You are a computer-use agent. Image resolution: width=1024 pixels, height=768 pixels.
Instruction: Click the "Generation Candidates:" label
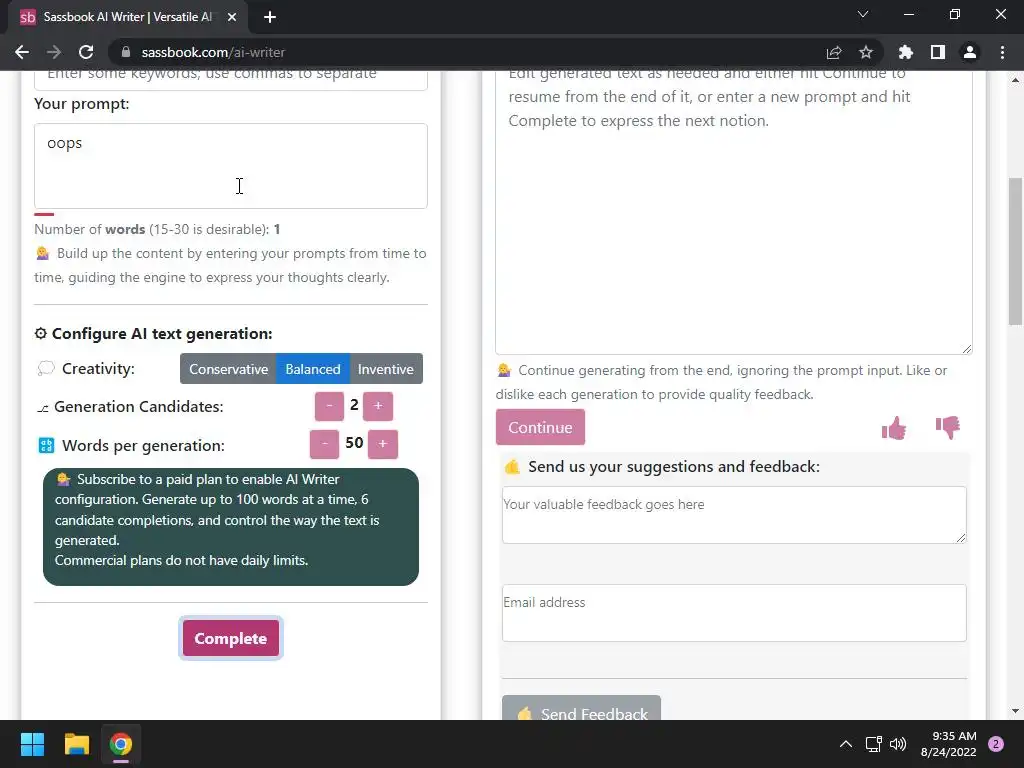click(x=138, y=406)
